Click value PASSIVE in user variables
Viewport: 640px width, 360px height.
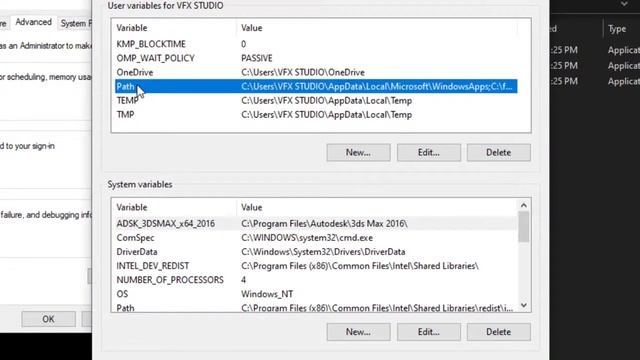coord(257,58)
